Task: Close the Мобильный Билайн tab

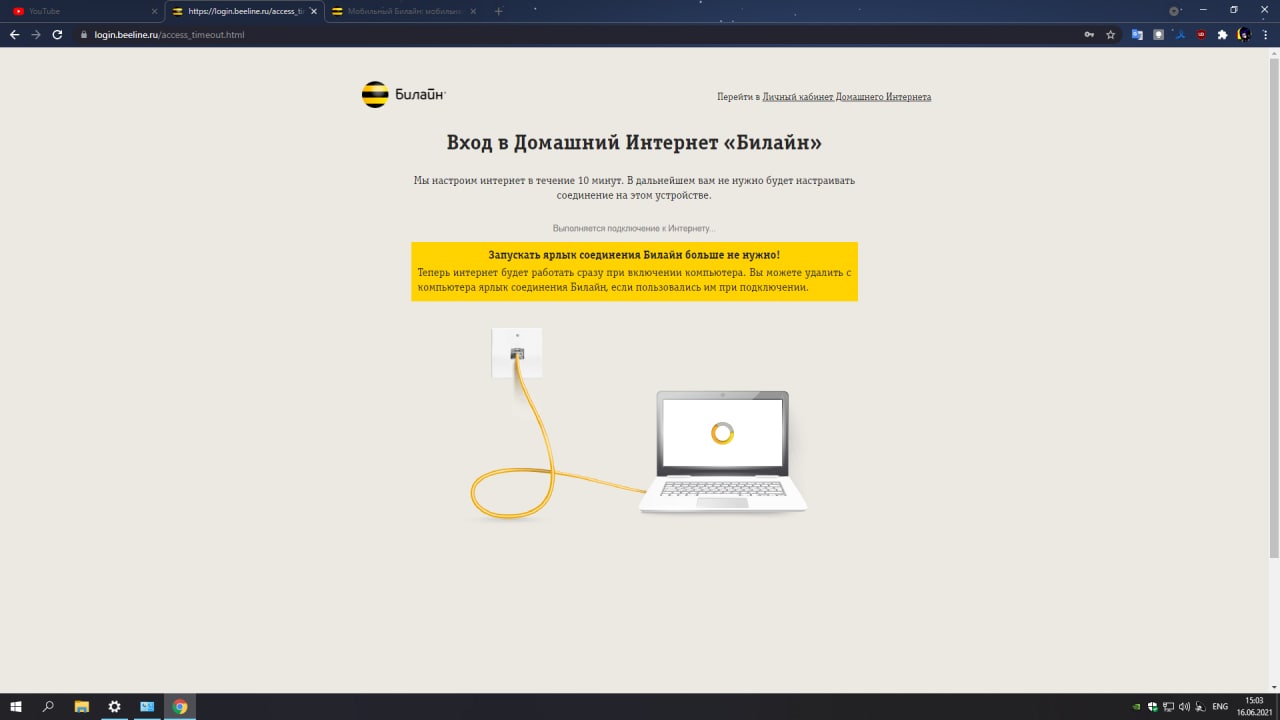Action: tap(473, 11)
